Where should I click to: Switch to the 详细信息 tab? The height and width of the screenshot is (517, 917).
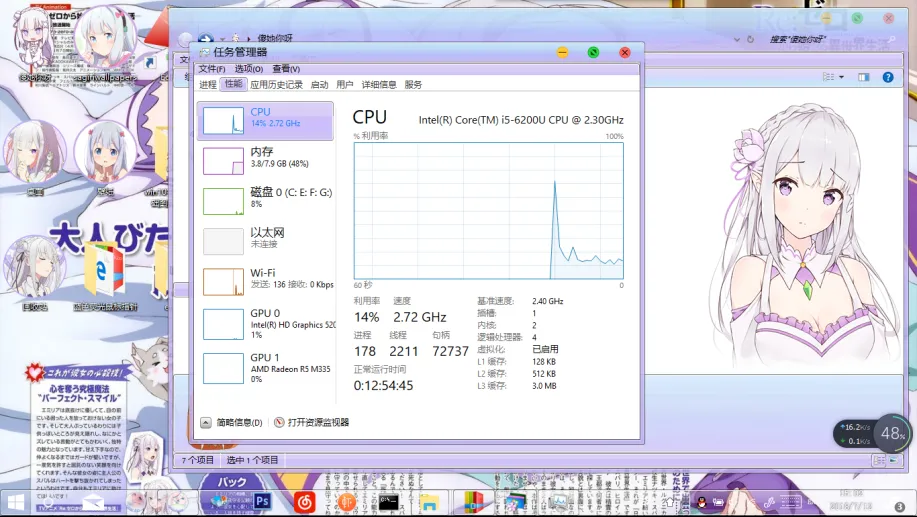click(379, 85)
